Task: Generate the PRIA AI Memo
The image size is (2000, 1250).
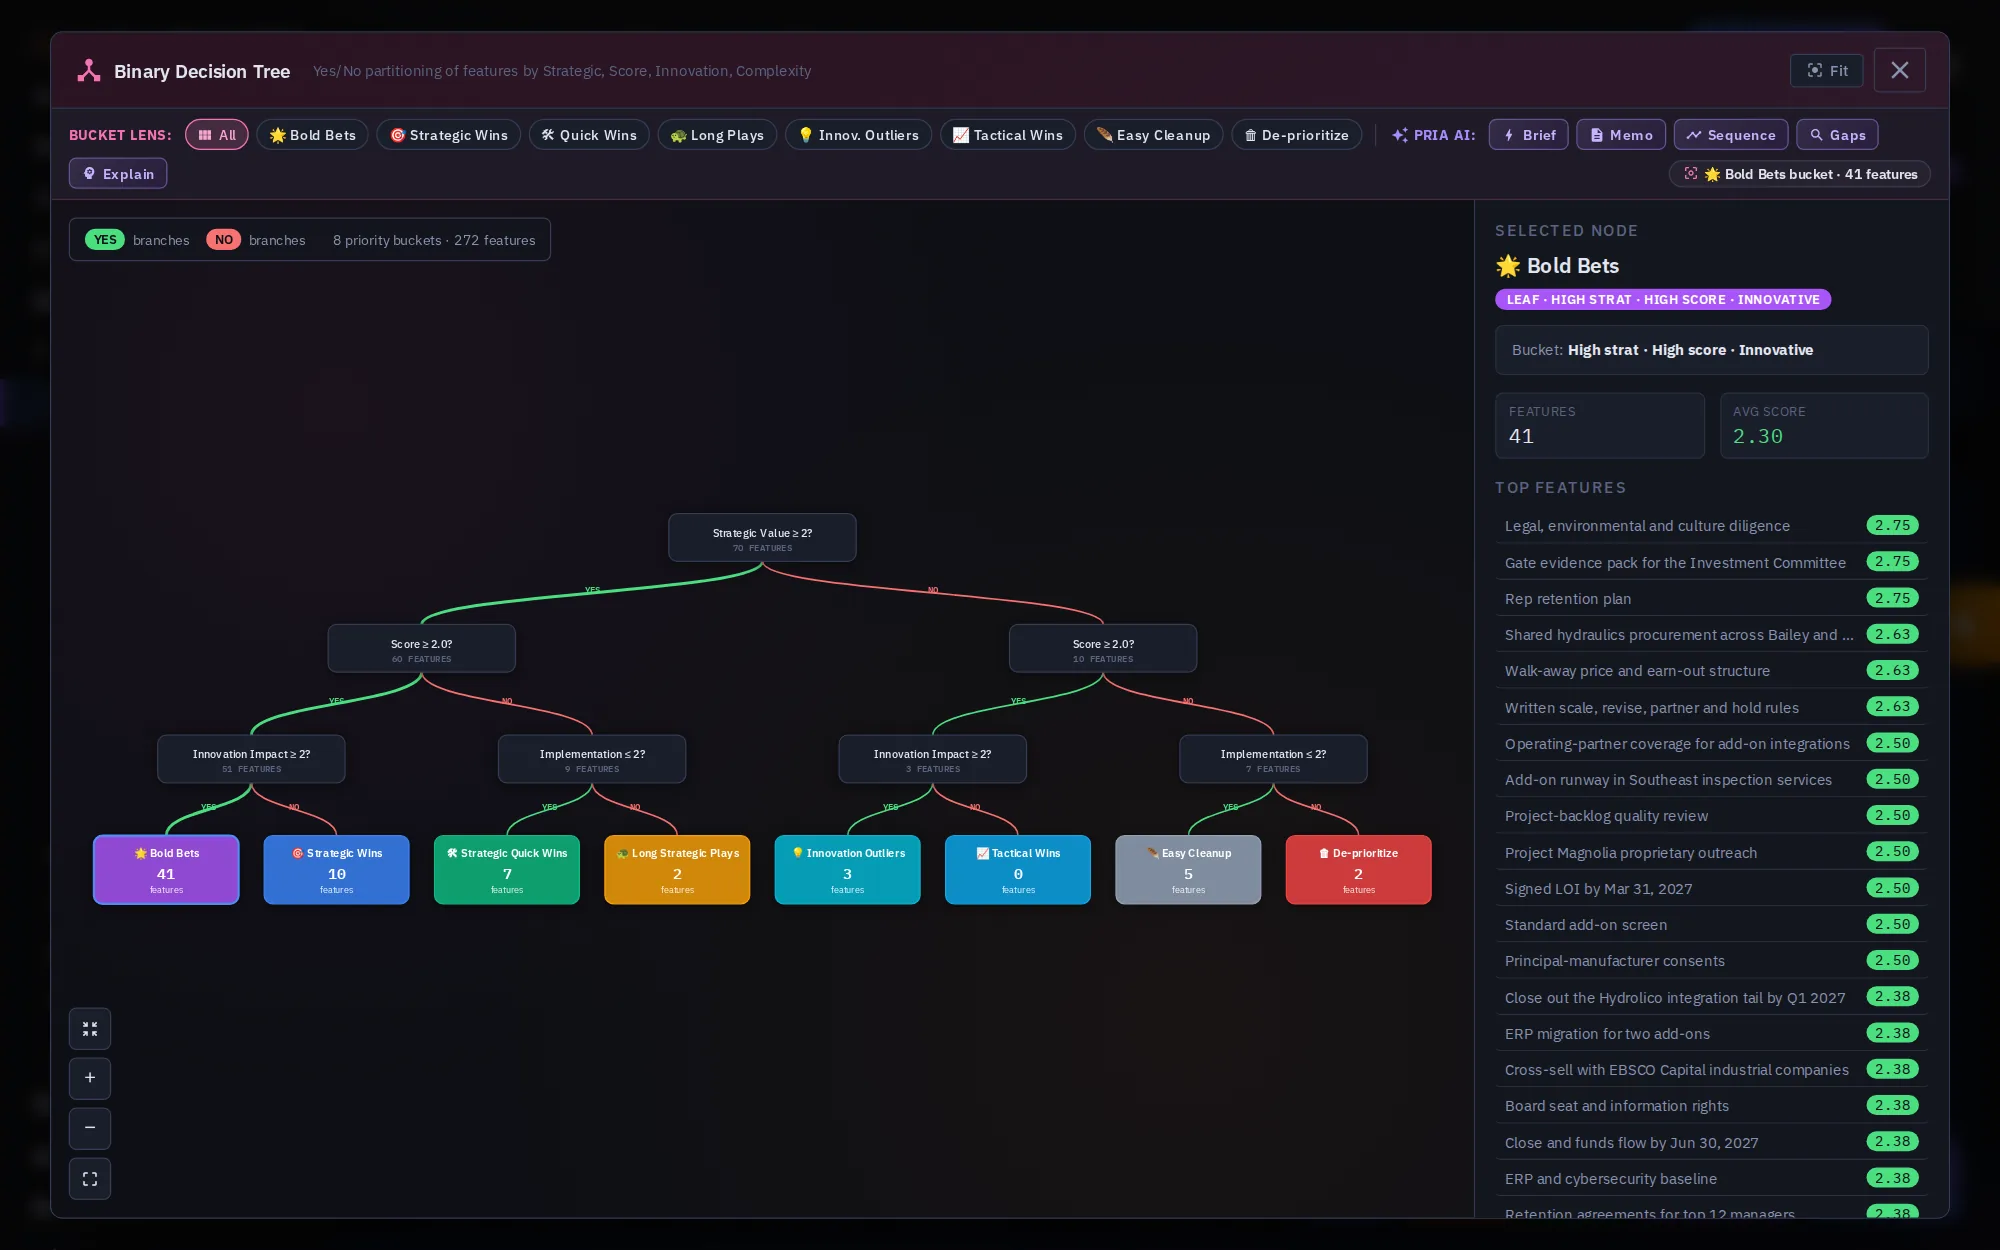Action: (1621, 135)
